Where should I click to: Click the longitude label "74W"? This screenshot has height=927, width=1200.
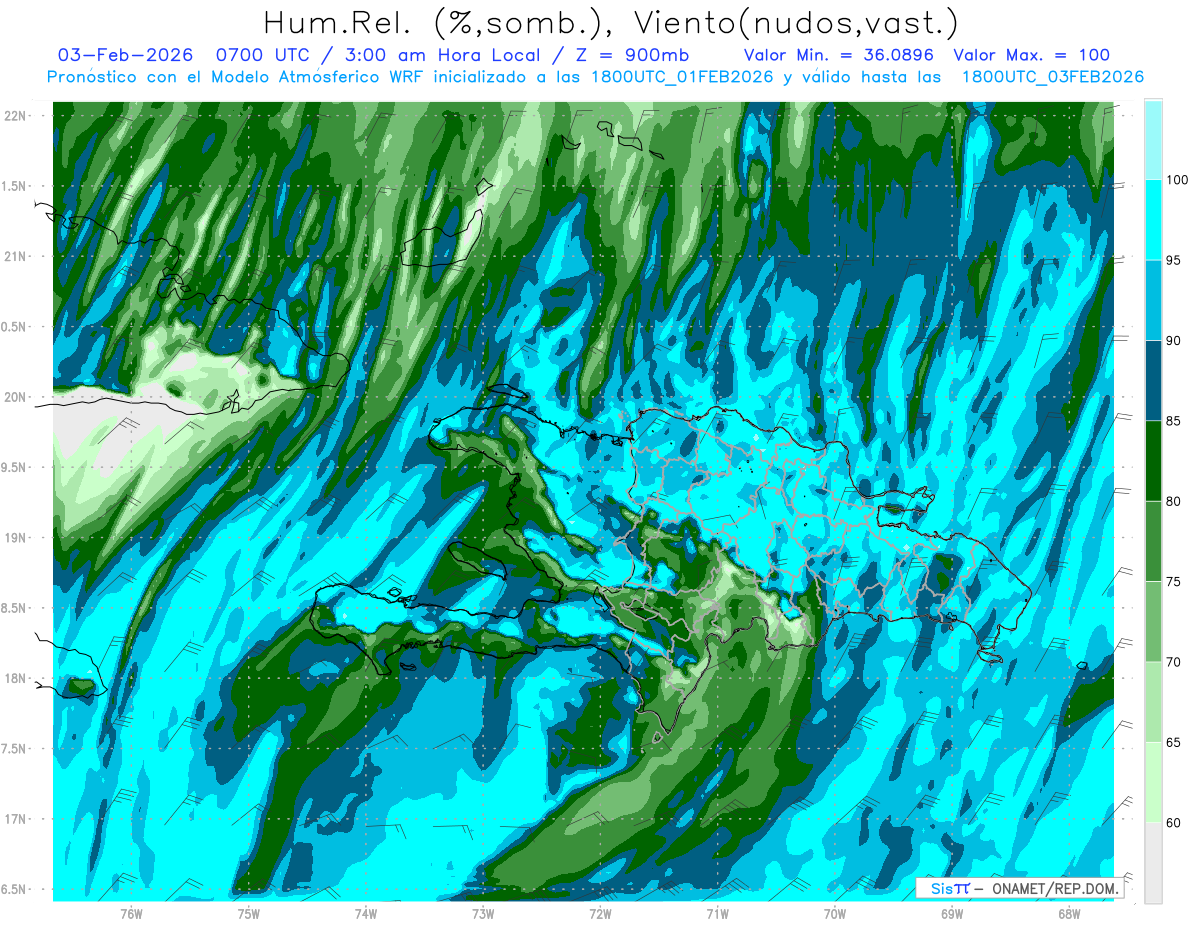tap(366, 913)
